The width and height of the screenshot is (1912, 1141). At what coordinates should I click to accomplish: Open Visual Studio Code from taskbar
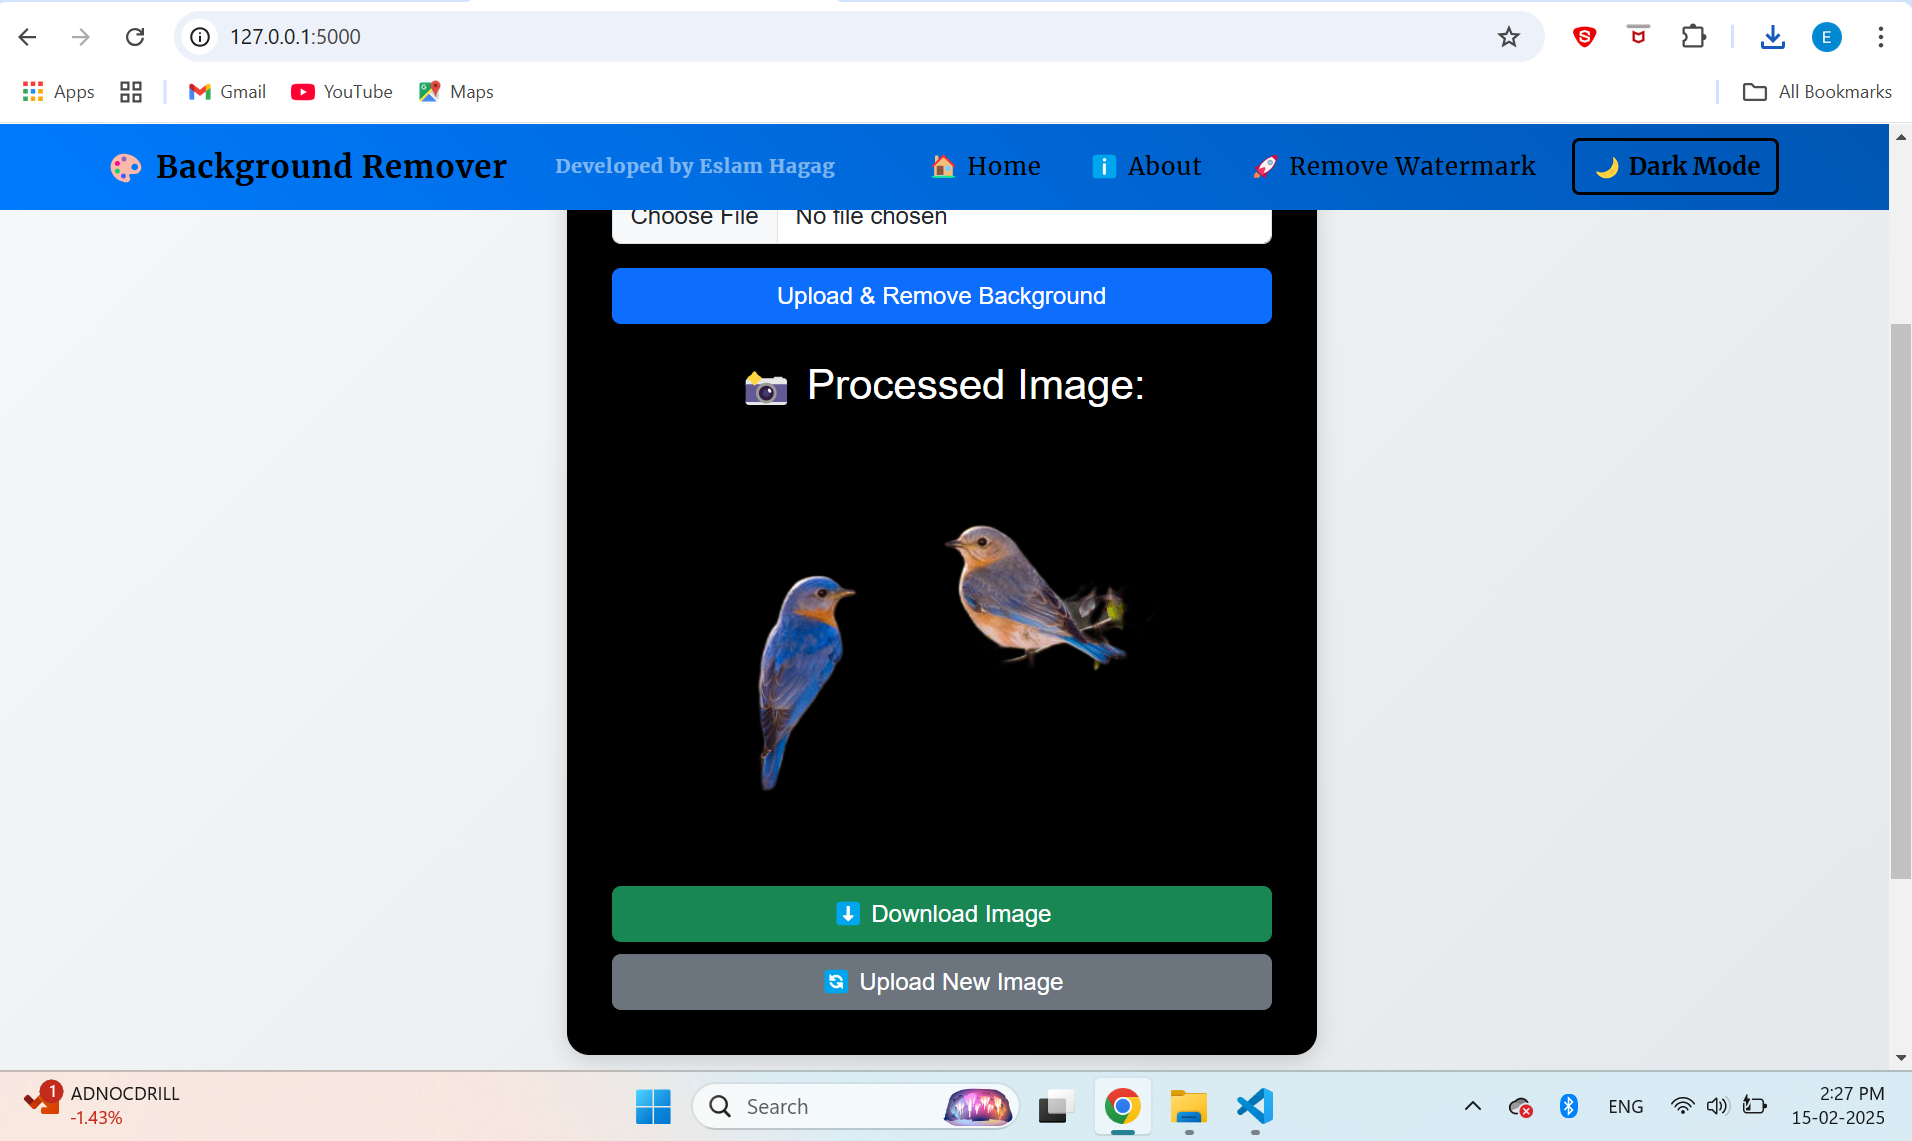click(1254, 1106)
